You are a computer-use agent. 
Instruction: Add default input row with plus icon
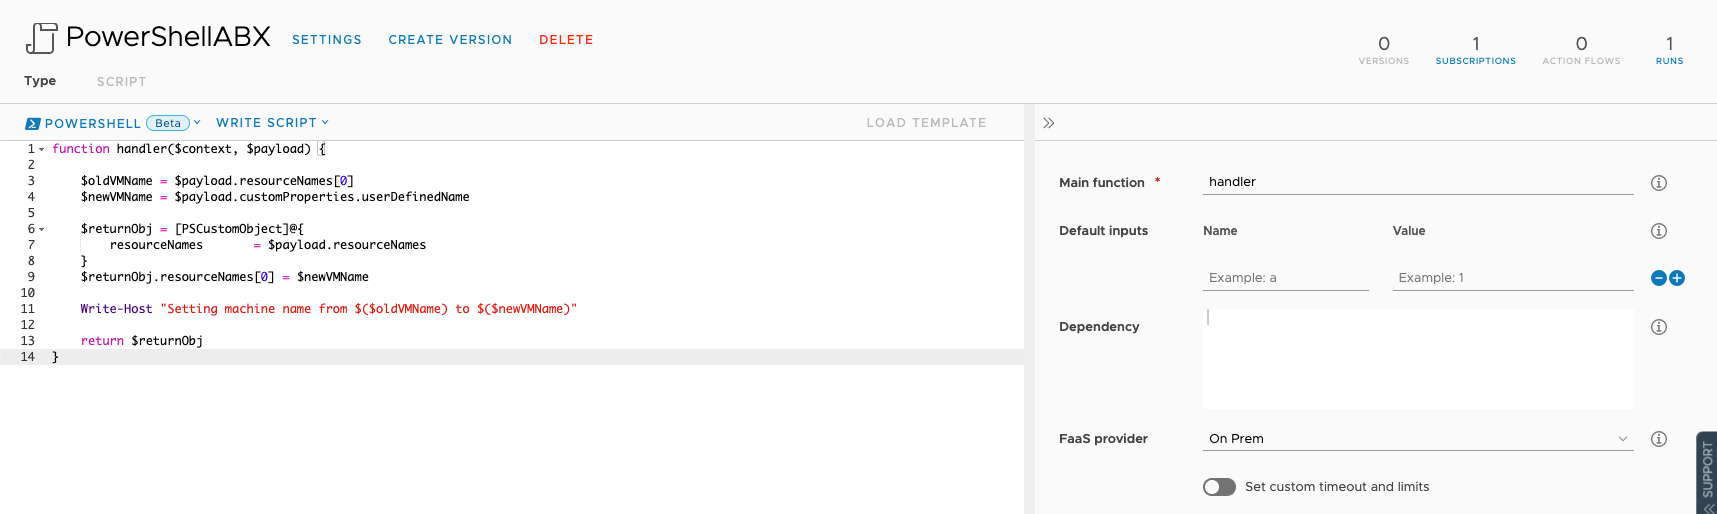(1677, 278)
